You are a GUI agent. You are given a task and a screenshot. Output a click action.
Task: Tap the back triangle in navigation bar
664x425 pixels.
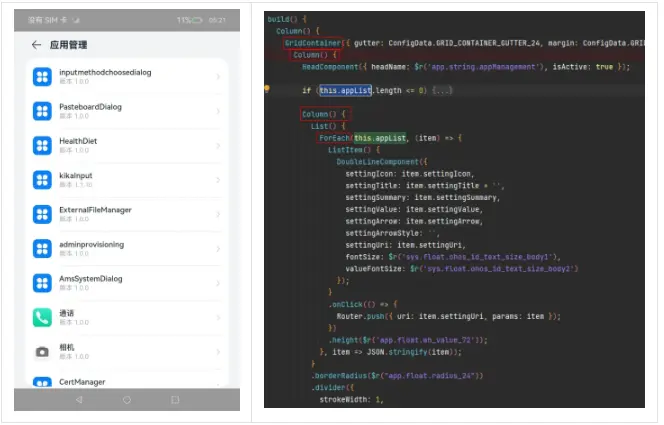(79, 401)
